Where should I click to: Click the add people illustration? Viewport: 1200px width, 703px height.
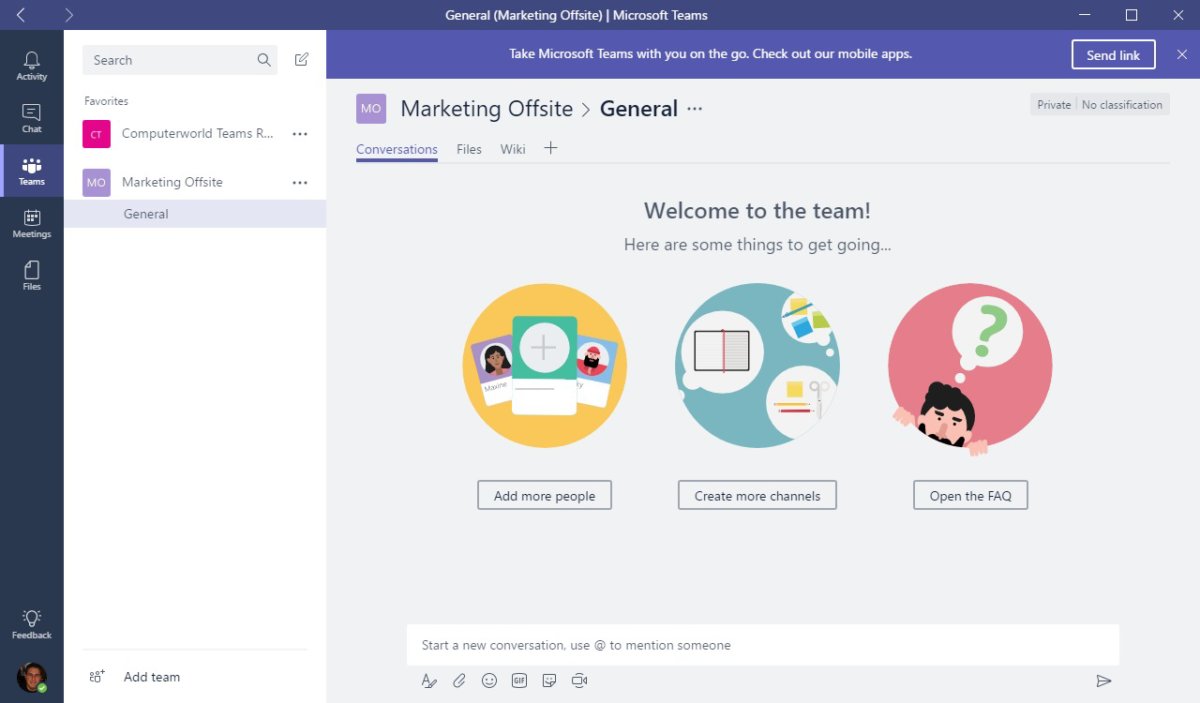[x=544, y=365]
